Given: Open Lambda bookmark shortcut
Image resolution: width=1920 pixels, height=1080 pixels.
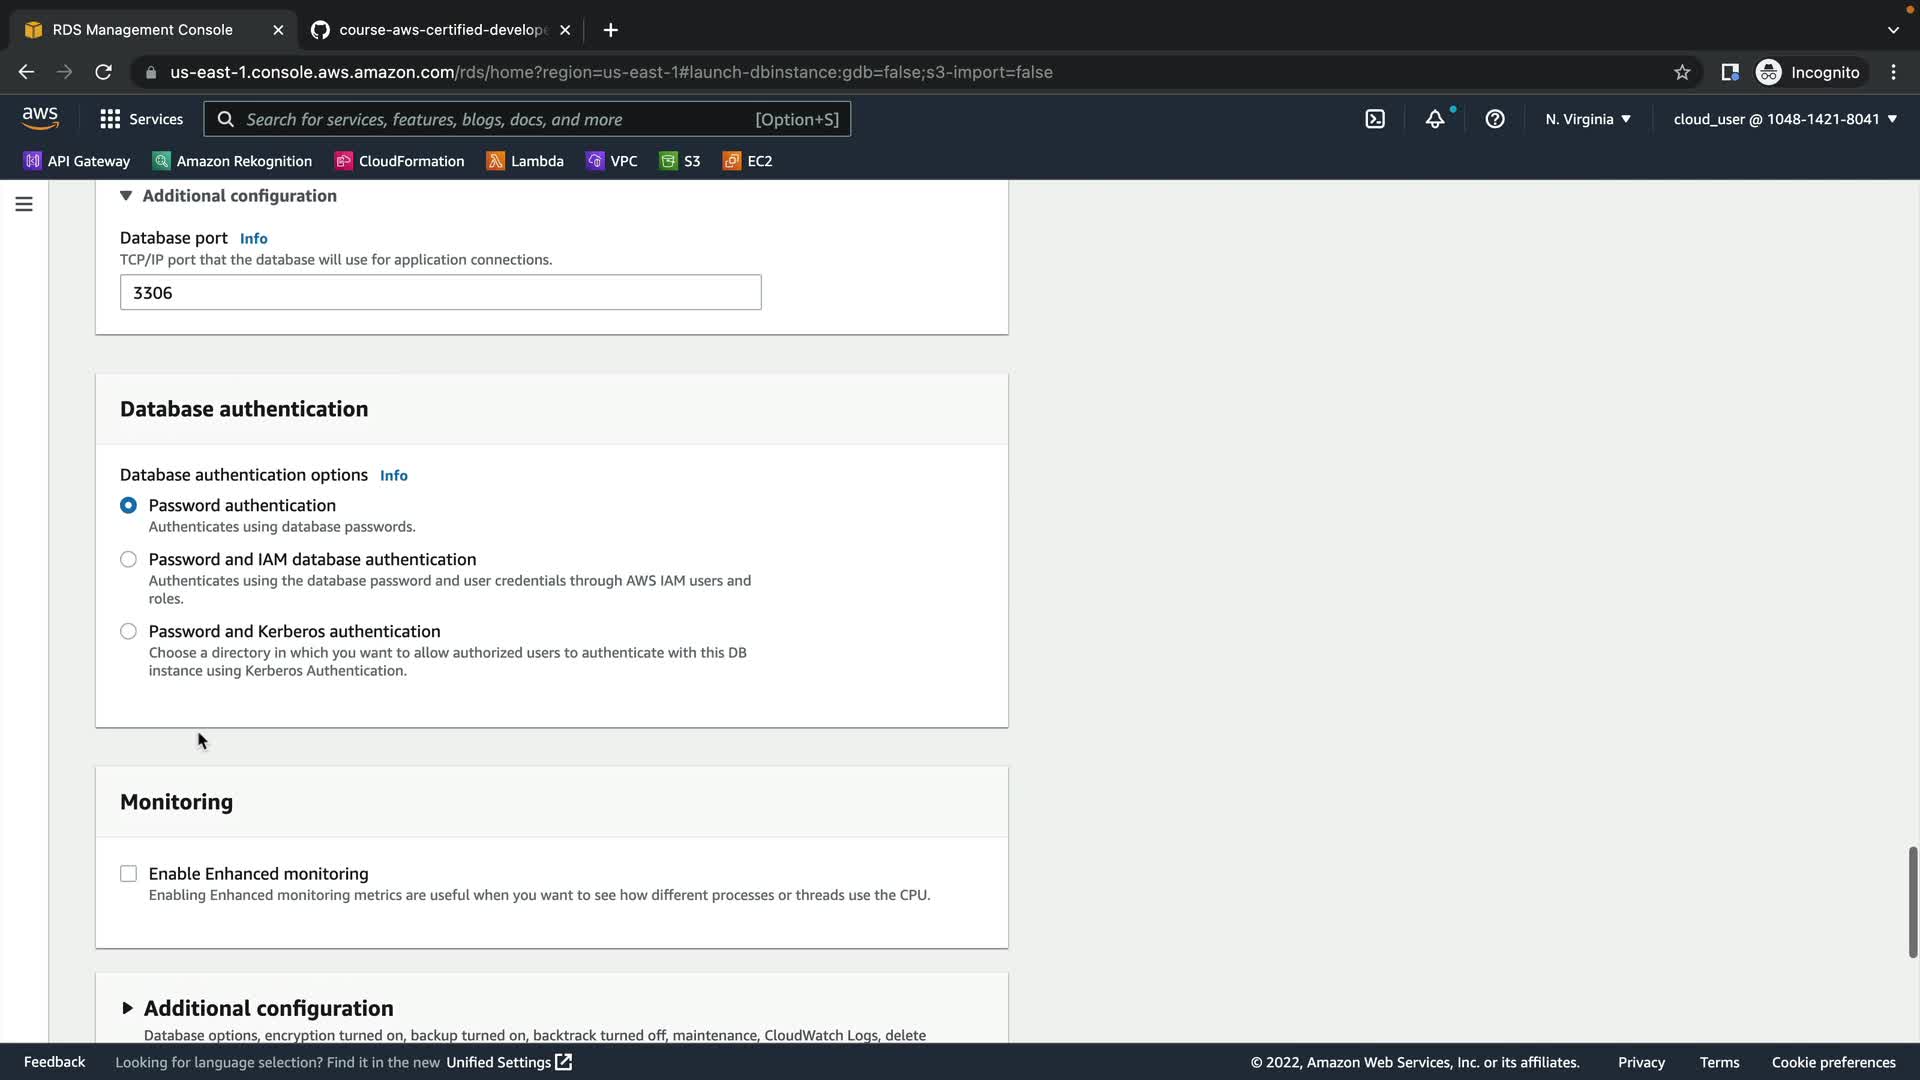Looking at the screenshot, I should (x=525, y=161).
